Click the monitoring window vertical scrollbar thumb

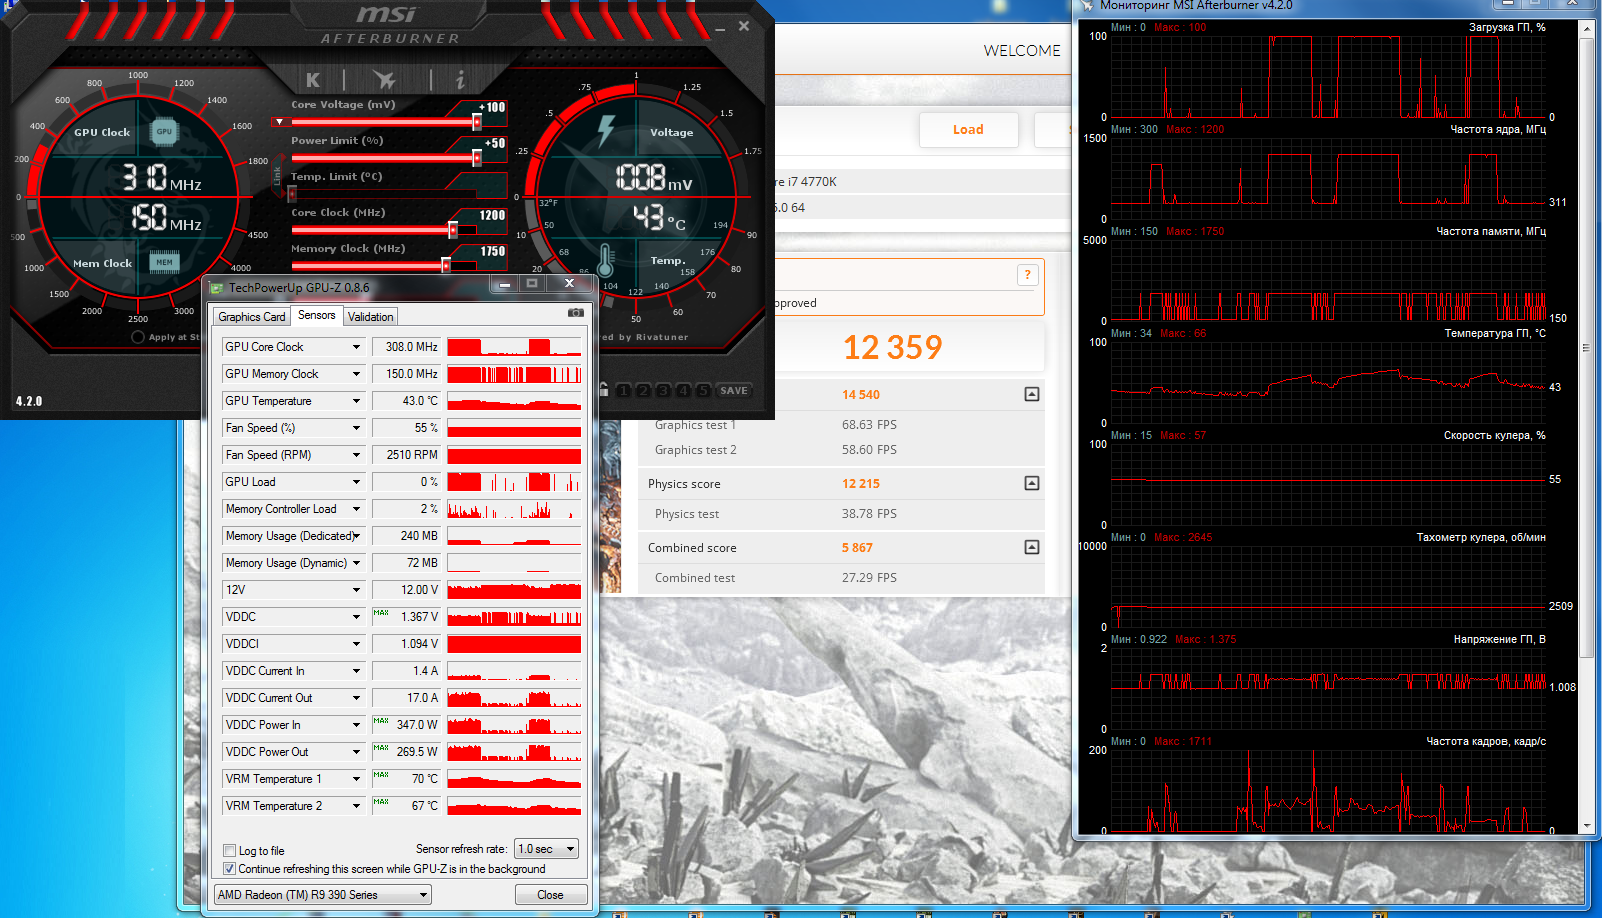(x=1586, y=348)
